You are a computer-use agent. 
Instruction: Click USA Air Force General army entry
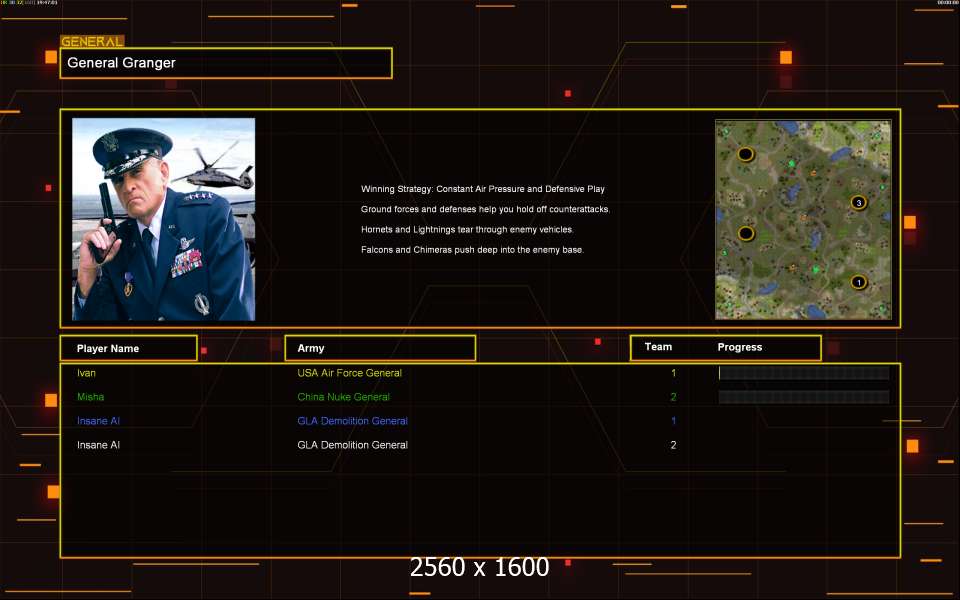click(350, 373)
